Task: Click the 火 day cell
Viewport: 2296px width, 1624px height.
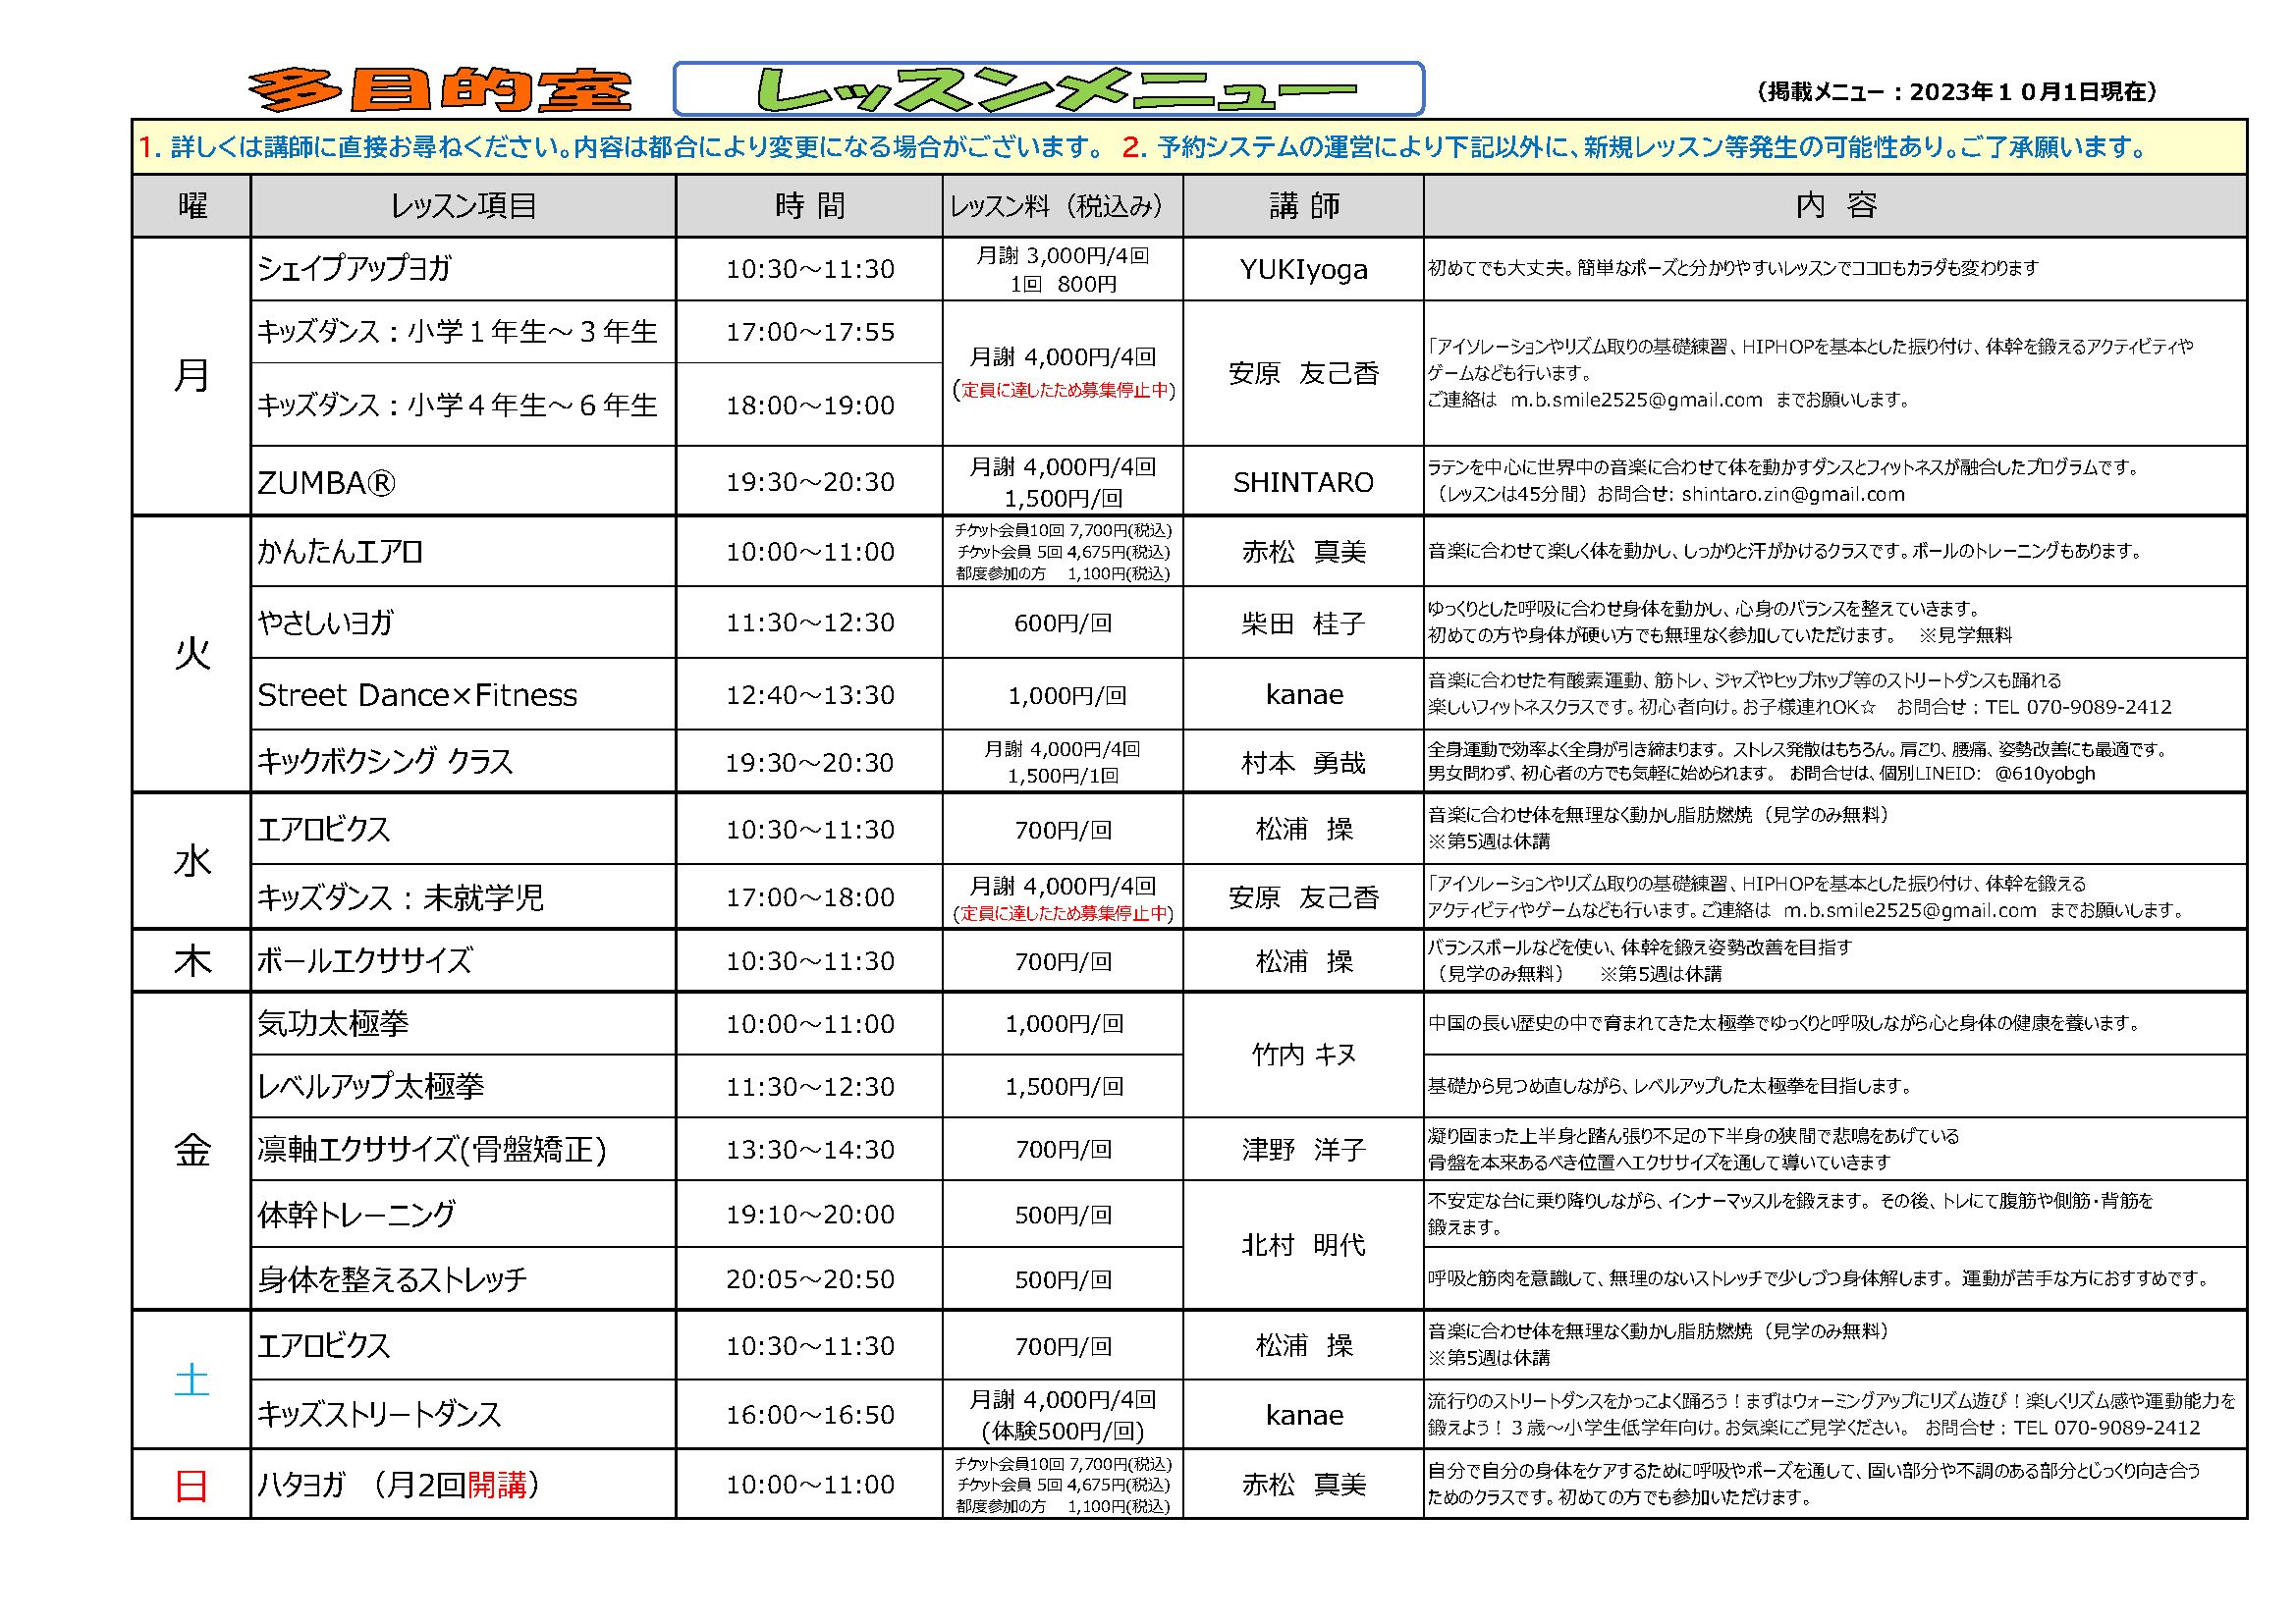Action: click(191, 655)
